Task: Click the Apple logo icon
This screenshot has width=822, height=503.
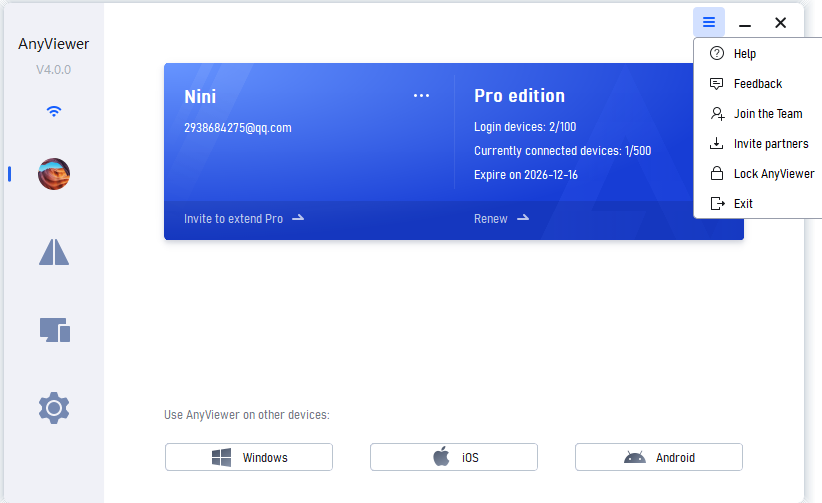Action: [x=441, y=456]
